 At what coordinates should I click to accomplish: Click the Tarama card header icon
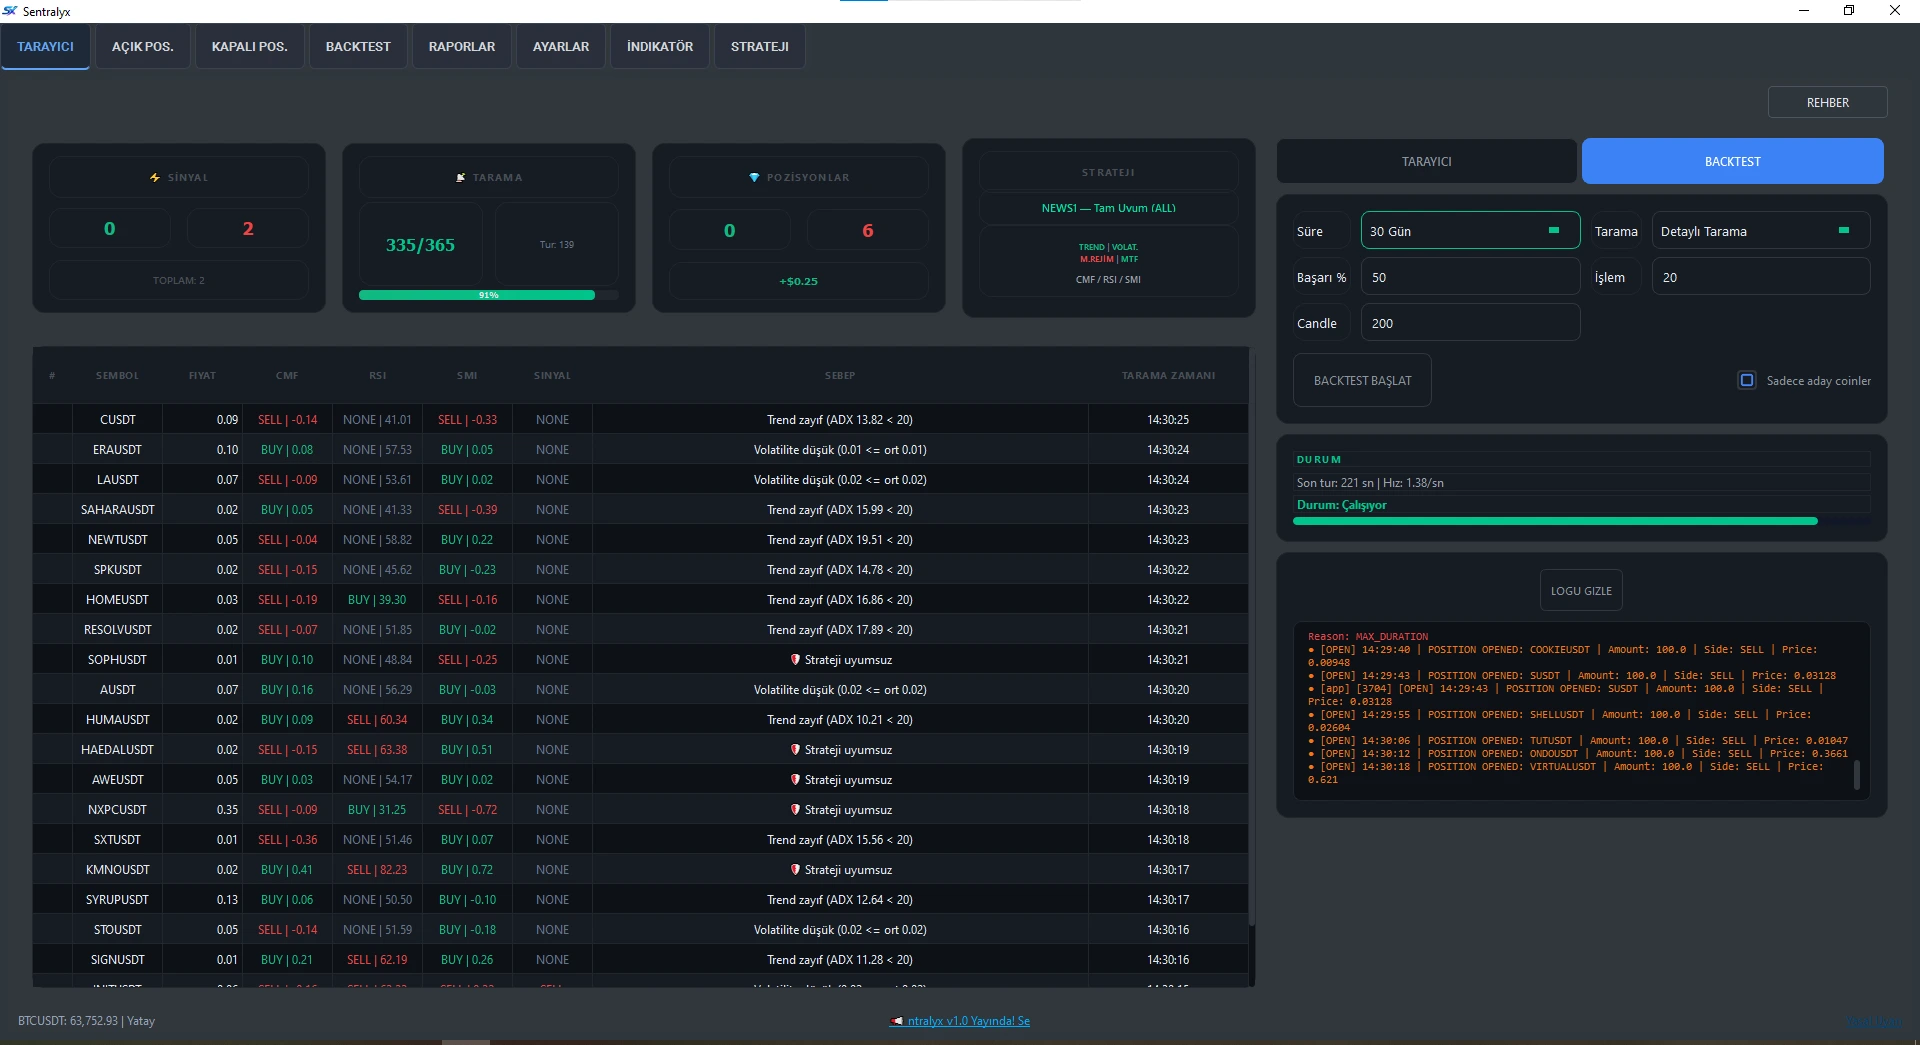461,178
